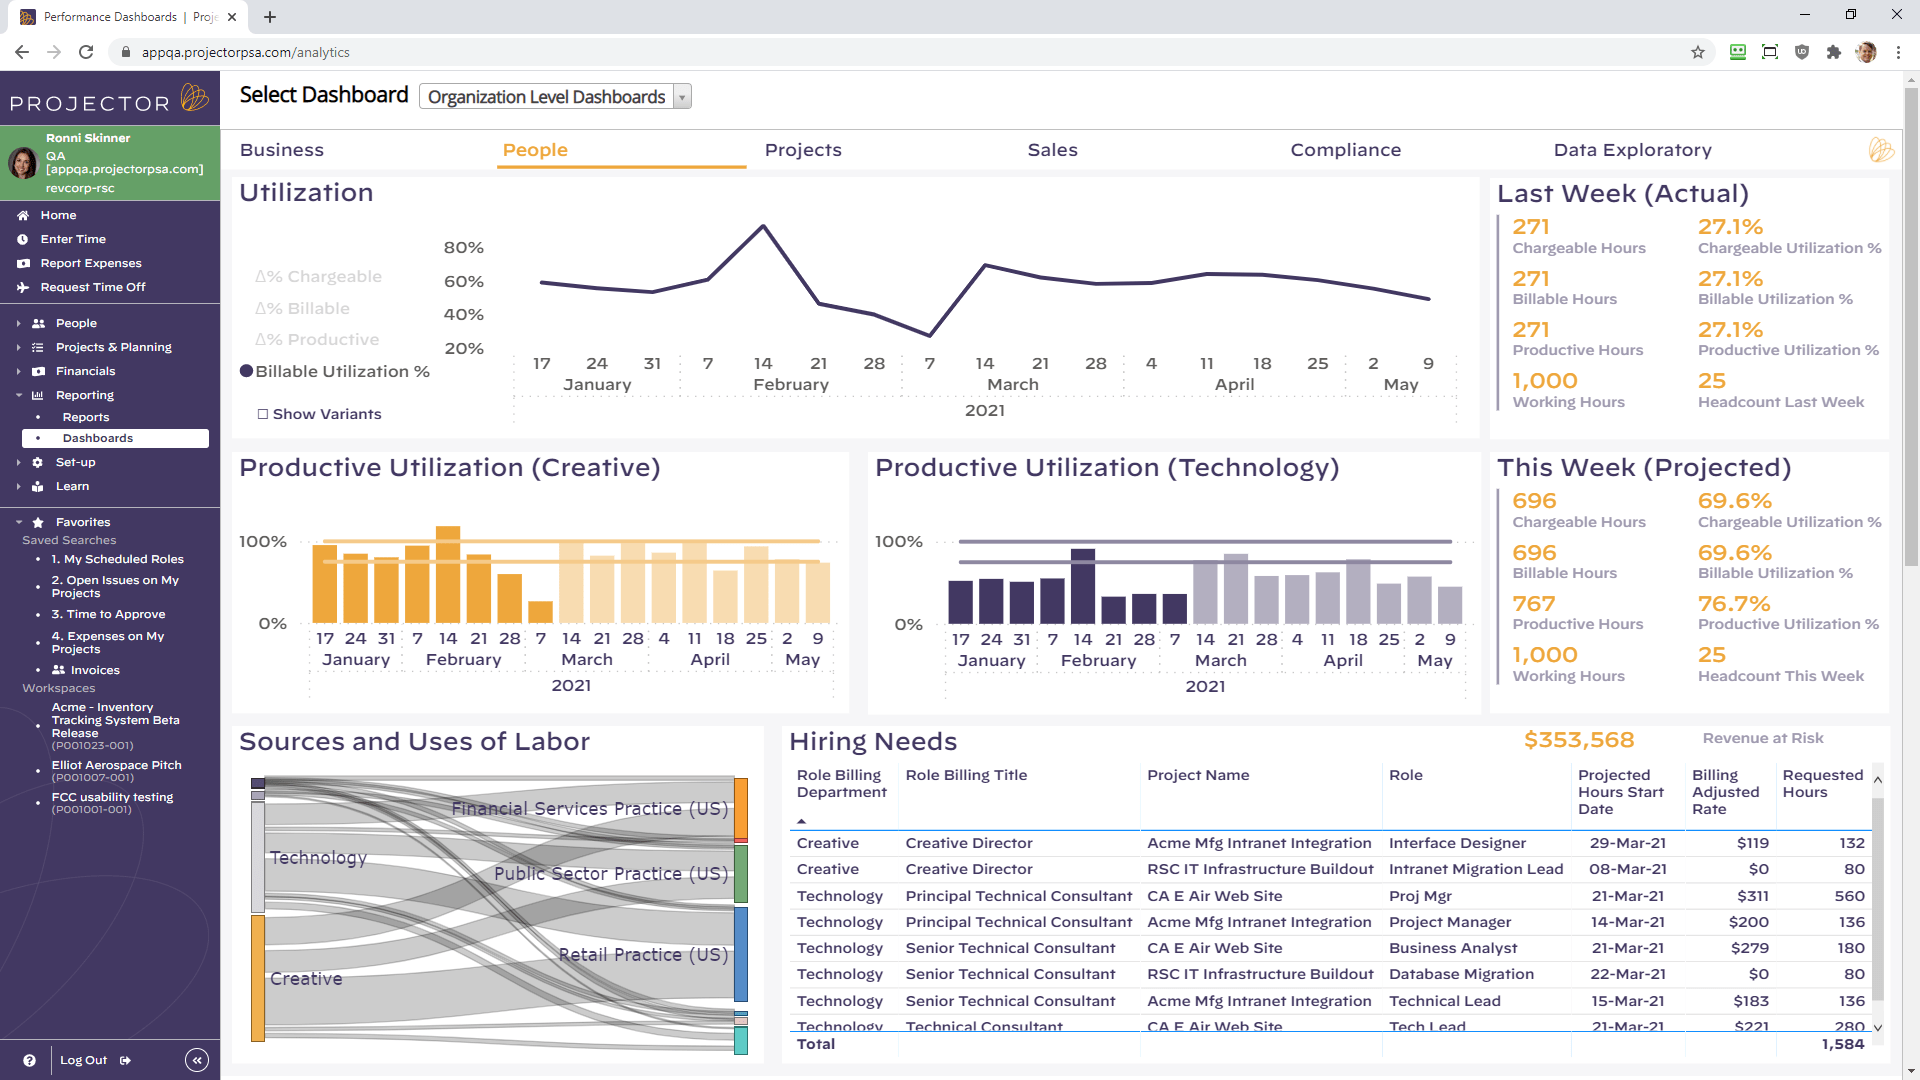Select the Billable Utilization % radio option

point(248,370)
